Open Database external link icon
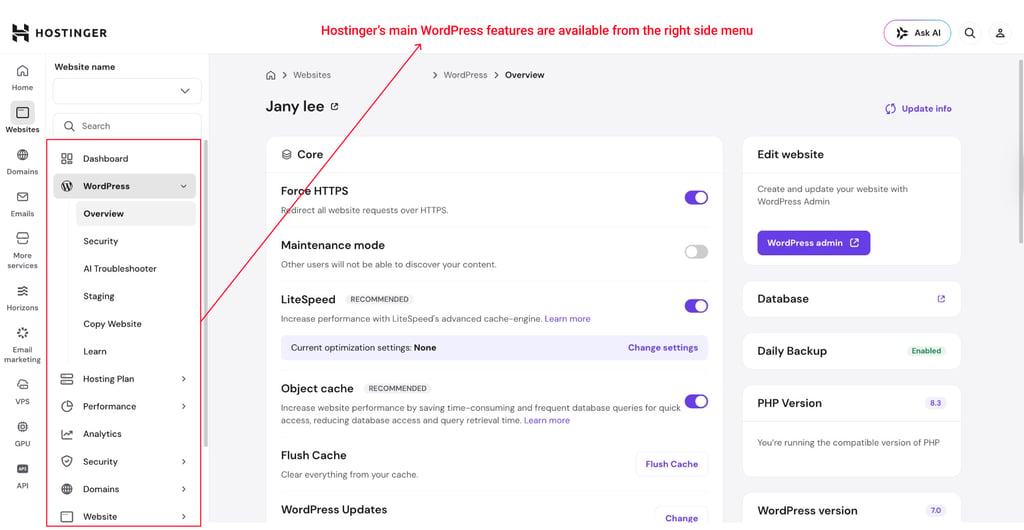This screenshot has height=530, width=1024. coord(941,299)
